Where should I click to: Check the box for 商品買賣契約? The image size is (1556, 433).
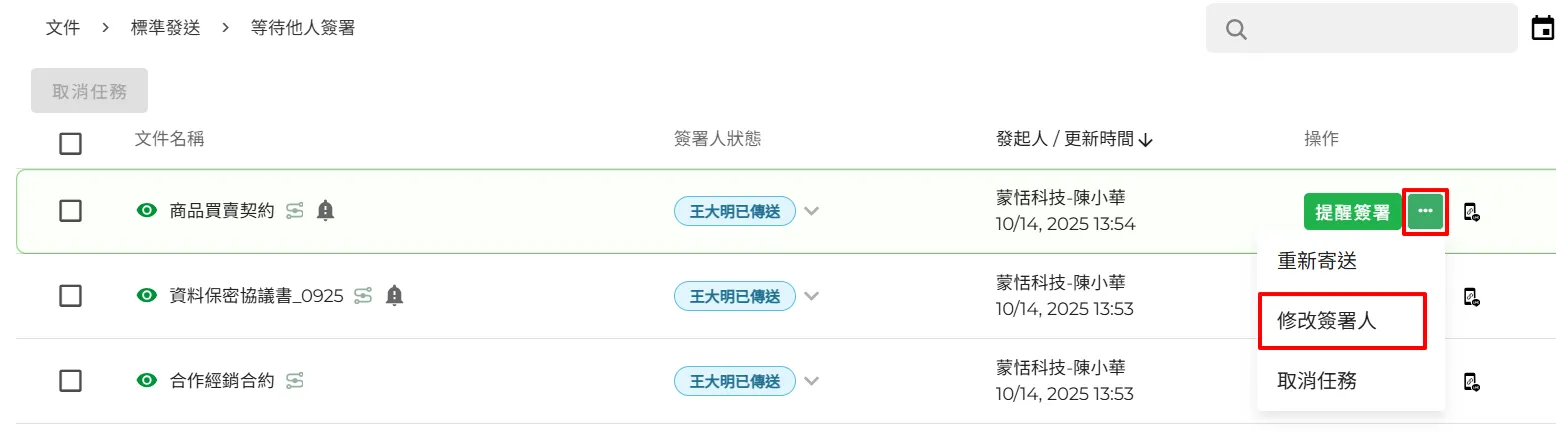point(70,211)
